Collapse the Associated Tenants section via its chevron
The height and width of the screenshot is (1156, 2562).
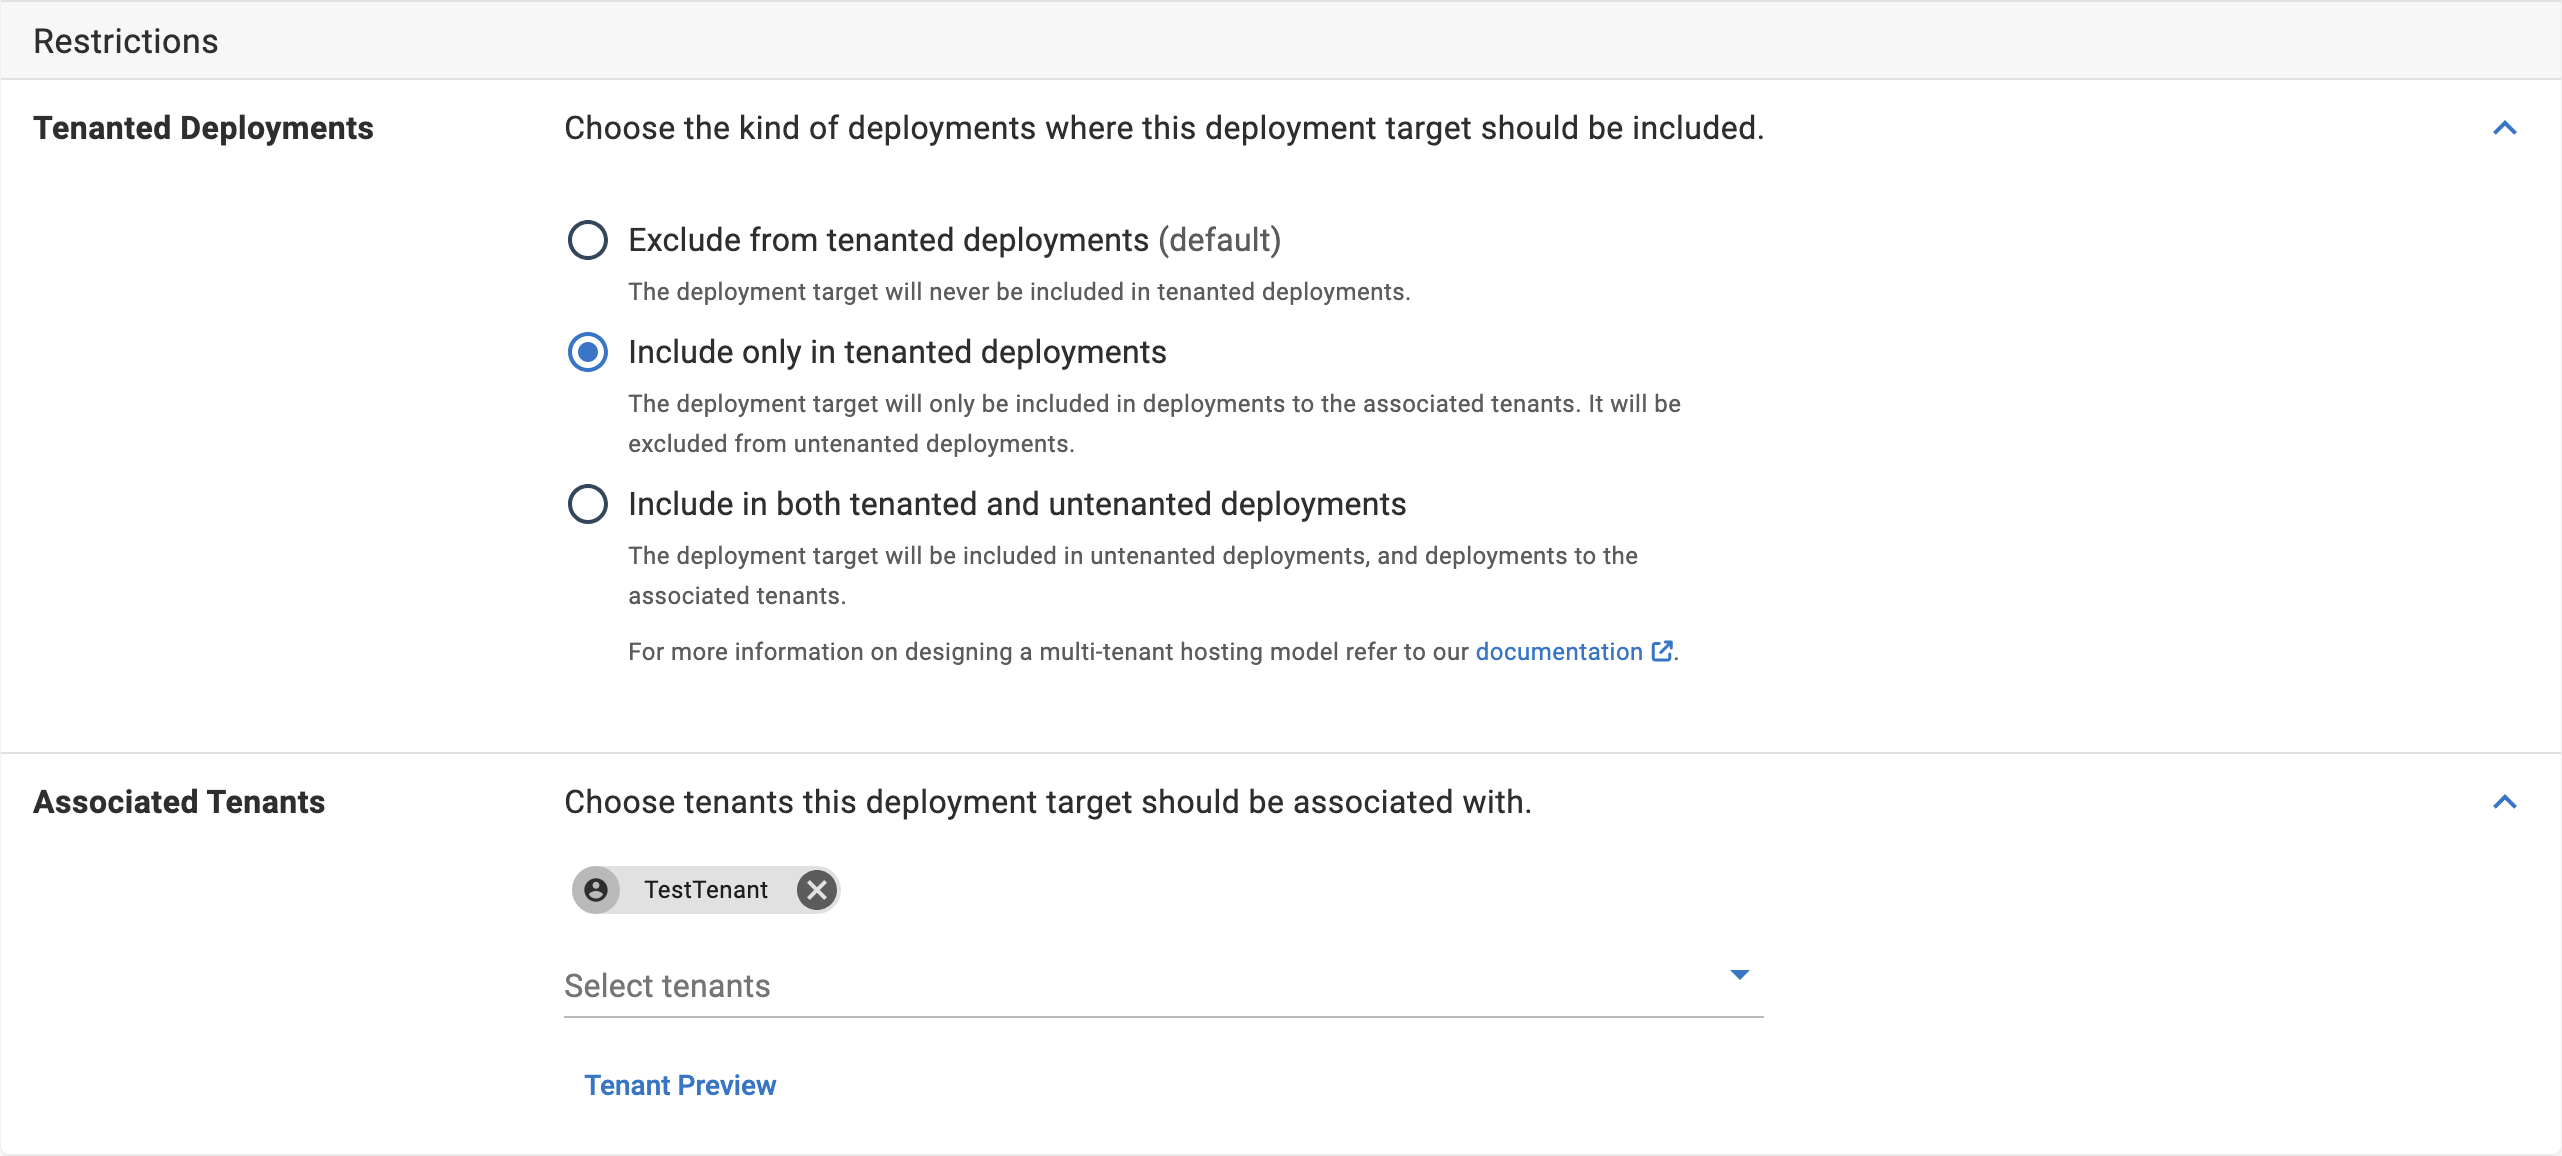(x=2504, y=801)
